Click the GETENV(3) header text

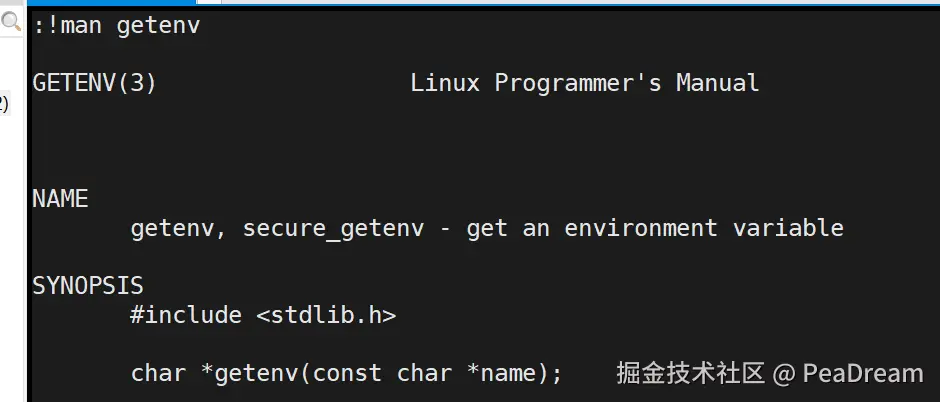click(95, 83)
